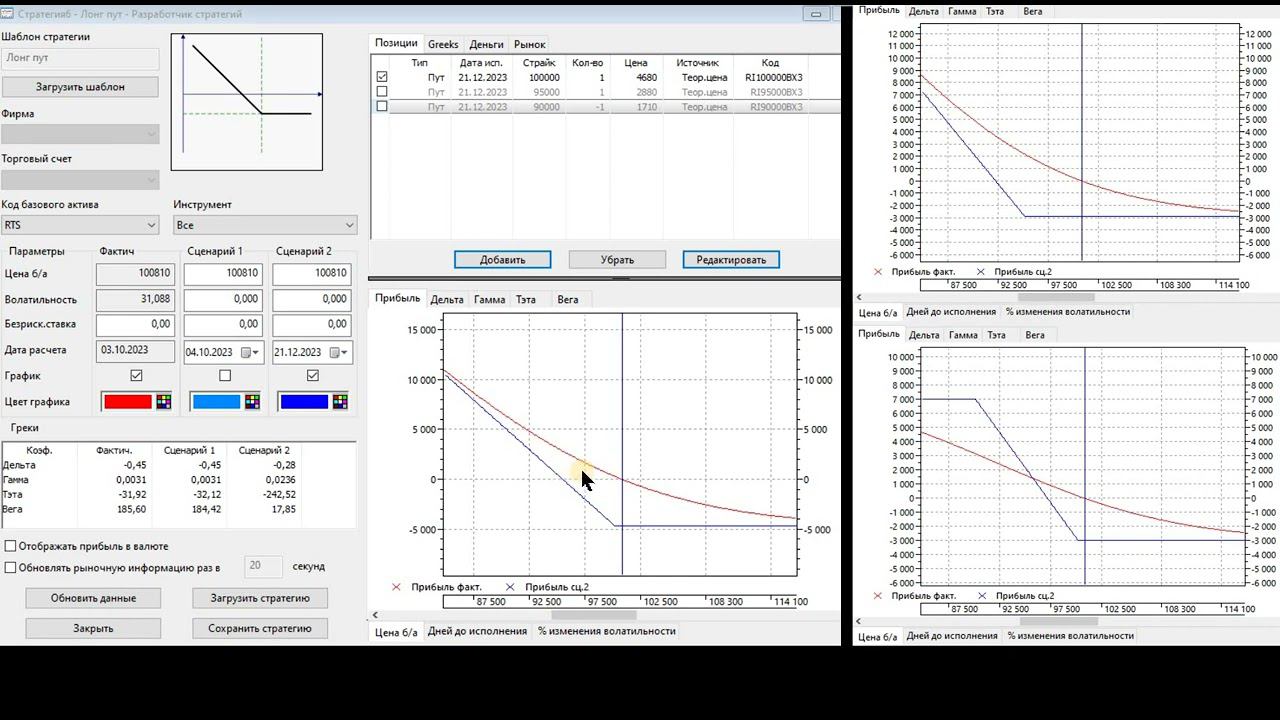1280x720 pixels.
Task: Open color palette for the Фактич graph color
Action: (164, 402)
